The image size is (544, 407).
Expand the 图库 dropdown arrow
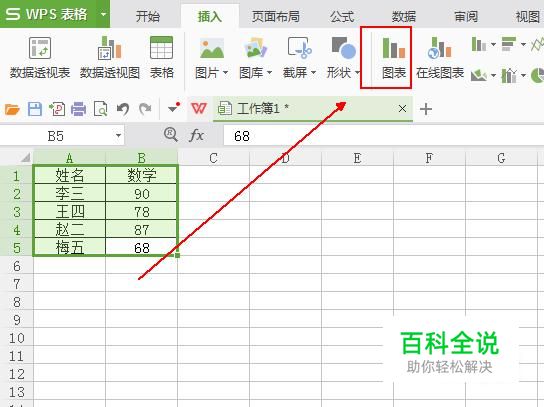click(269, 73)
